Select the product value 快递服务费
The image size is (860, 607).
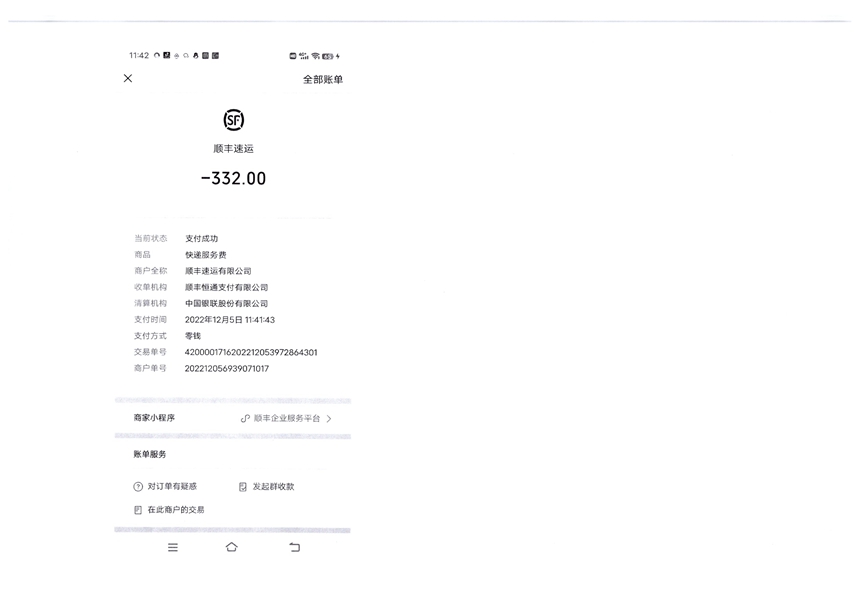(x=206, y=254)
